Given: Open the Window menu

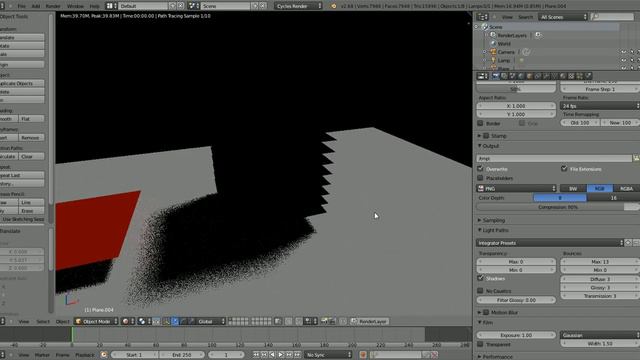Looking at the screenshot, I should [x=75, y=6].
